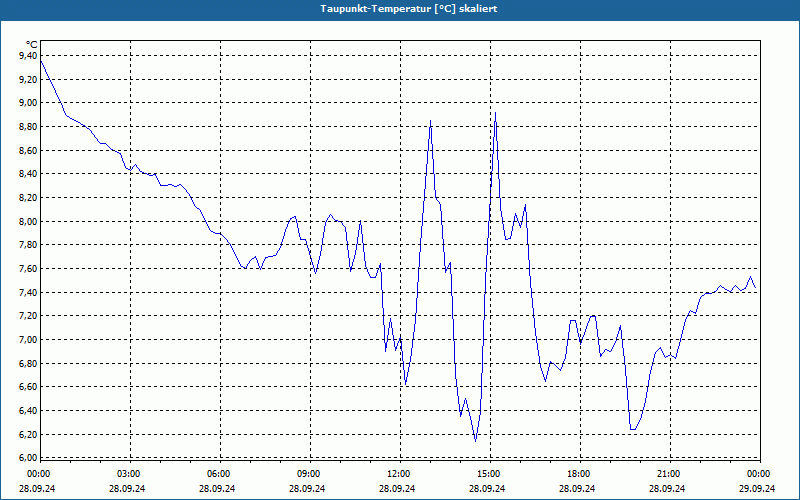Click the 8,20 y-axis label
Image resolution: width=800 pixels, height=500 pixels.
pos(29,197)
